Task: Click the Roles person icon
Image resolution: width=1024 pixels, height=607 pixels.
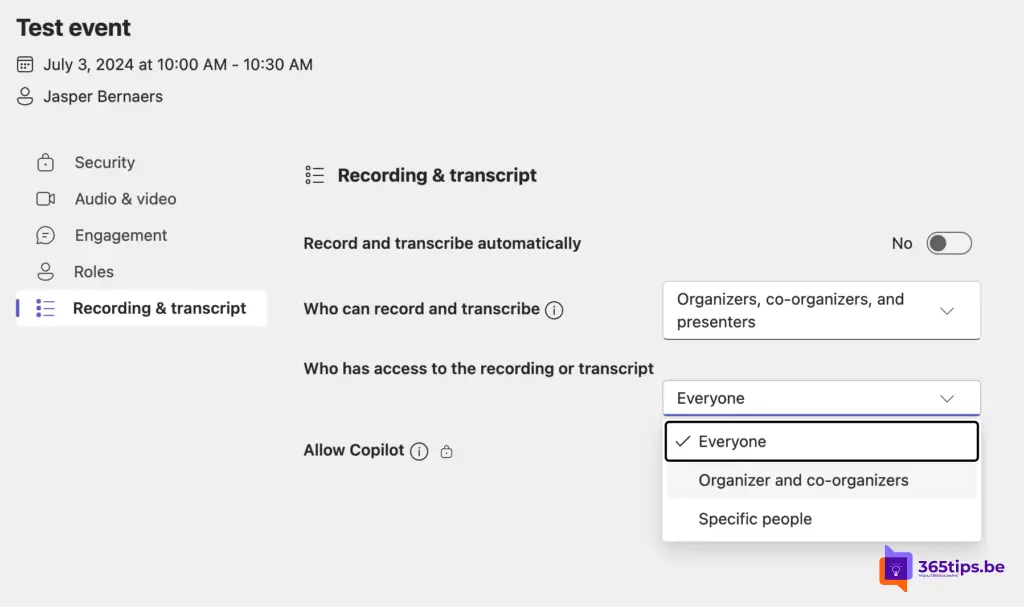Action: (45, 272)
